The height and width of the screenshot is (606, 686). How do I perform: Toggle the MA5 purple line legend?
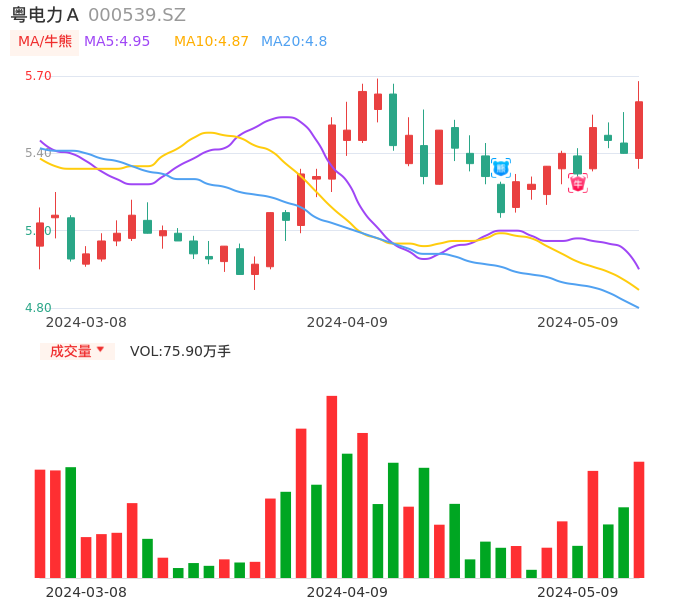pyautogui.click(x=117, y=42)
